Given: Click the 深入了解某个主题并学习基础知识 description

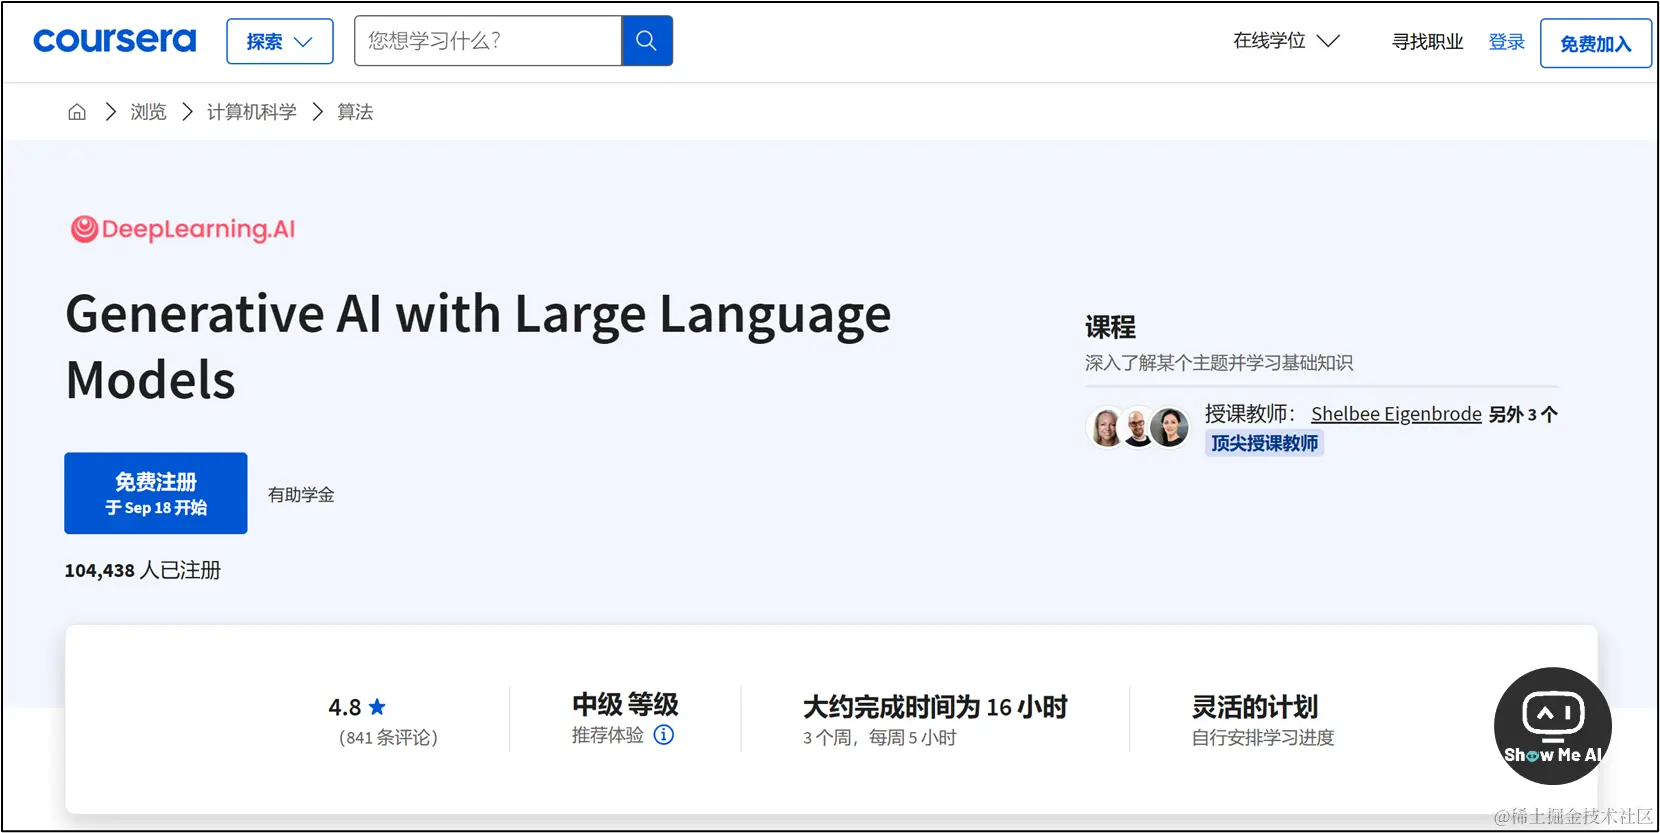Looking at the screenshot, I should 1219,363.
